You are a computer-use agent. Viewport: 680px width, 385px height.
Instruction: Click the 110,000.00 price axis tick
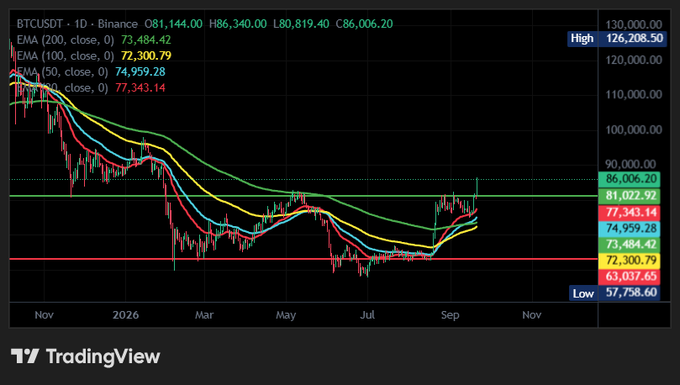tap(634, 95)
